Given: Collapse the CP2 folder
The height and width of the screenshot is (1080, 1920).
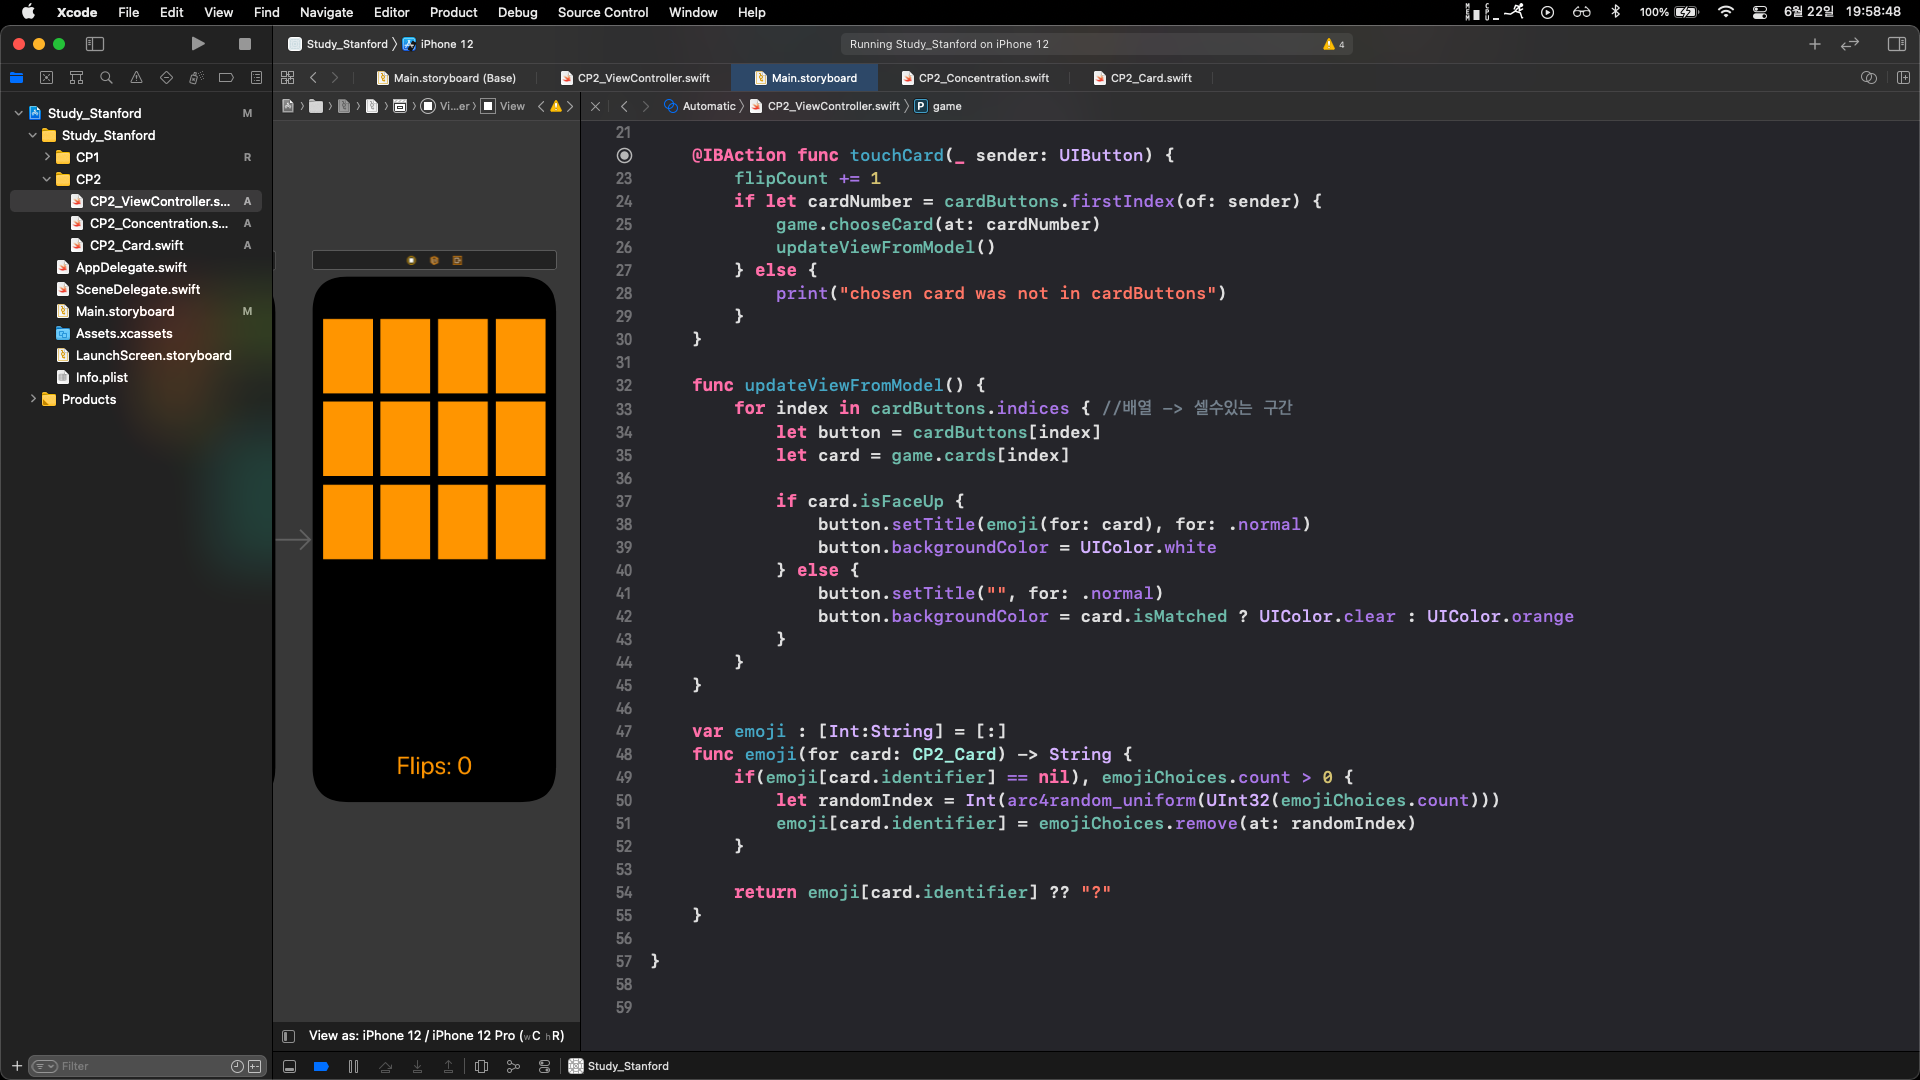Looking at the screenshot, I should (x=46, y=180).
